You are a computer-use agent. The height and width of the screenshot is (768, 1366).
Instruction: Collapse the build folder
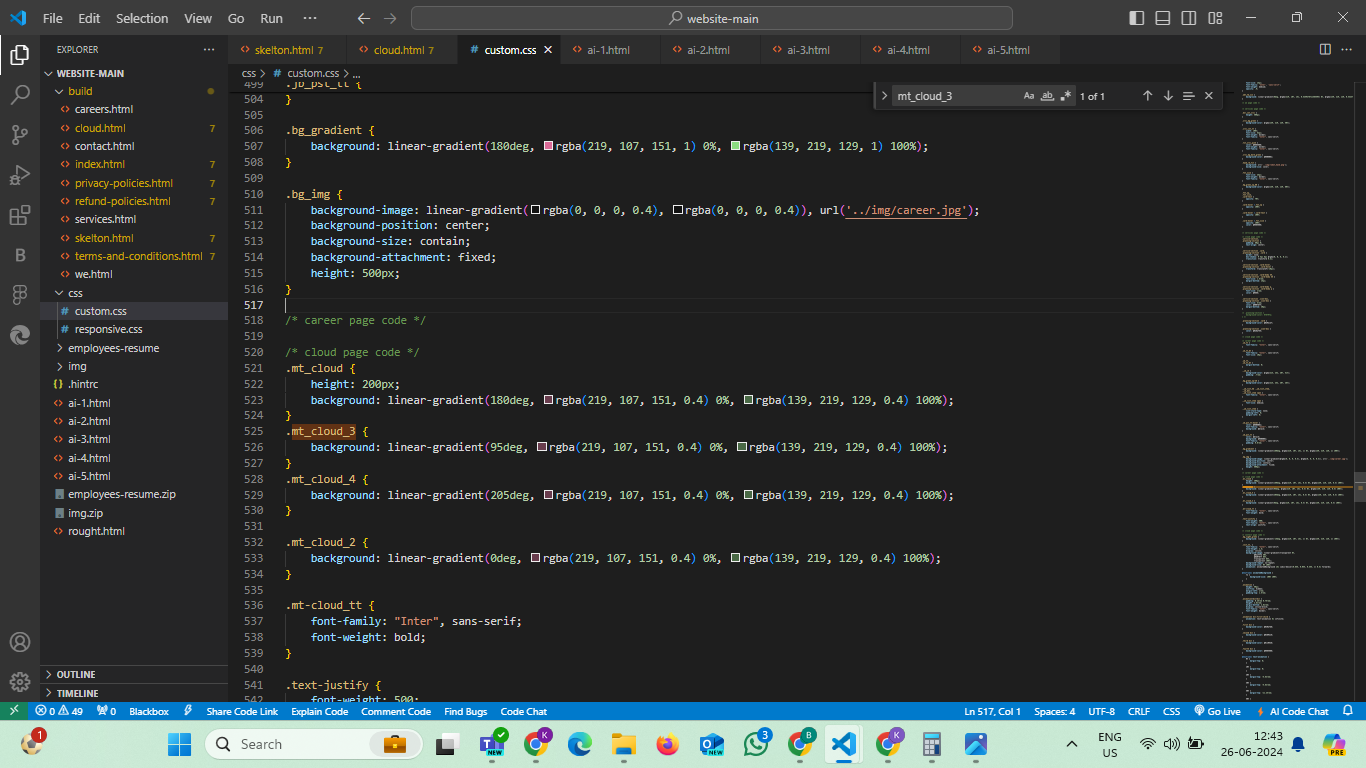(x=80, y=91)
